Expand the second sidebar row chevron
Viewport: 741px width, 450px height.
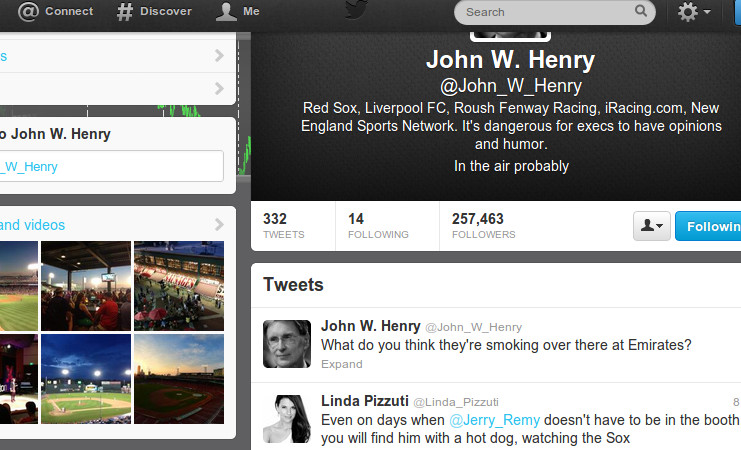pos(219,88)
